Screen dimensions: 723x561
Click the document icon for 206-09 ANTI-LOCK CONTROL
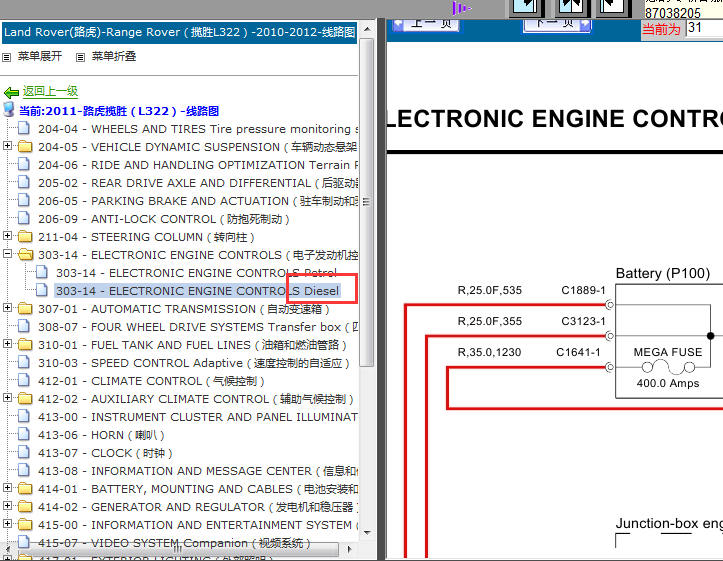coord(24,218)
